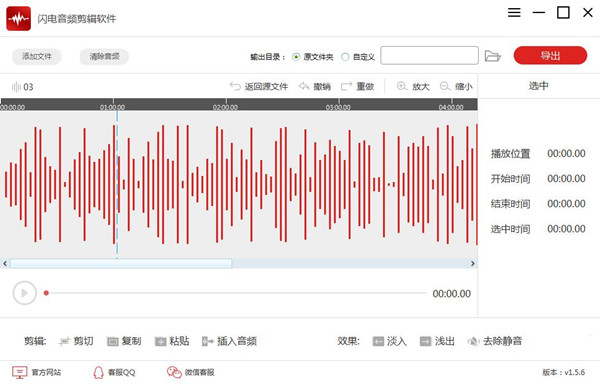Click 返回源文件 revert arrow icon

235,86
